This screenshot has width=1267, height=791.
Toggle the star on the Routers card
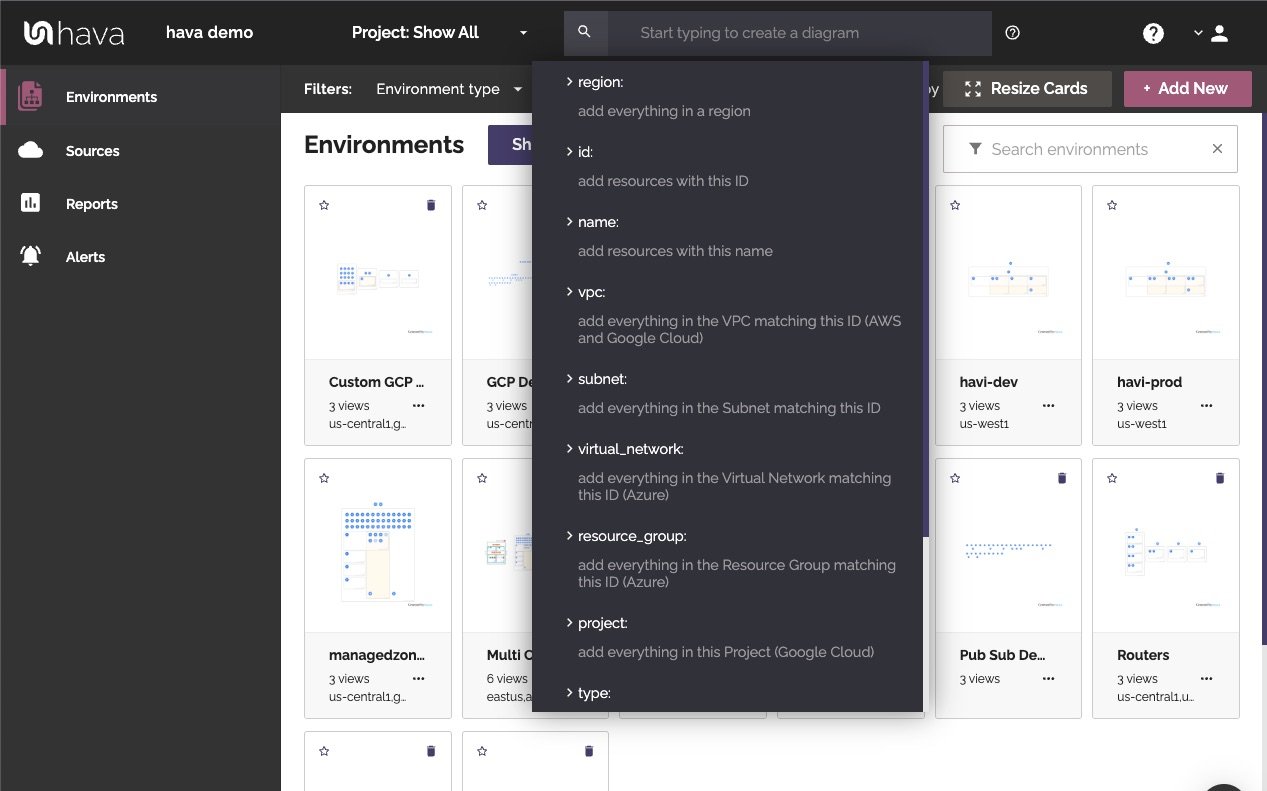[1112, 478]
